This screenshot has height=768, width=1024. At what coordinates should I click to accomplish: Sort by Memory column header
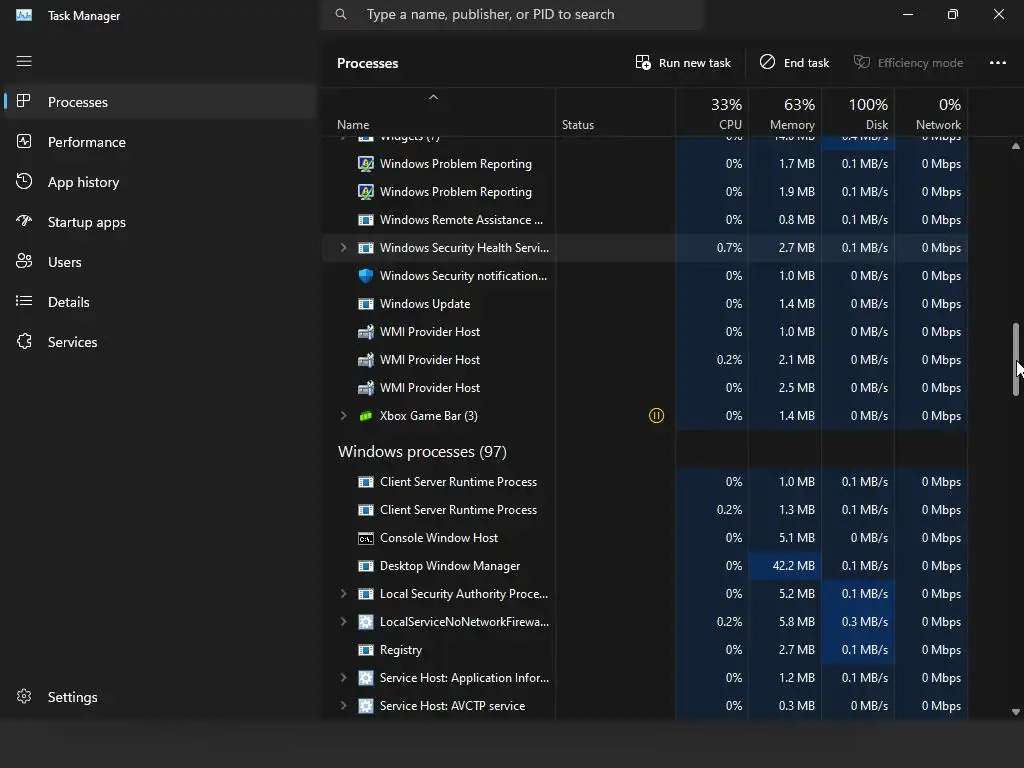785,113
